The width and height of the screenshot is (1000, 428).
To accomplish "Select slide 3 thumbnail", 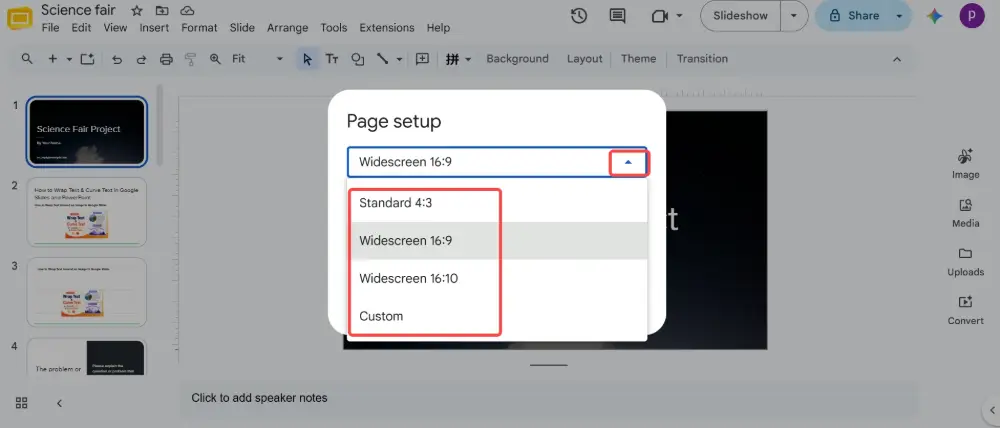I will tap(87, 293).
